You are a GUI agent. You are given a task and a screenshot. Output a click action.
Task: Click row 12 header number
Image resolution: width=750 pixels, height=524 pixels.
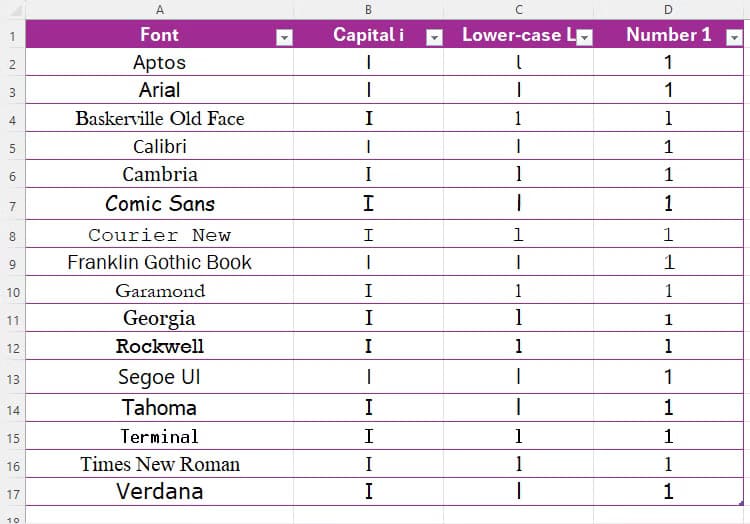click(x=11, y=347)
